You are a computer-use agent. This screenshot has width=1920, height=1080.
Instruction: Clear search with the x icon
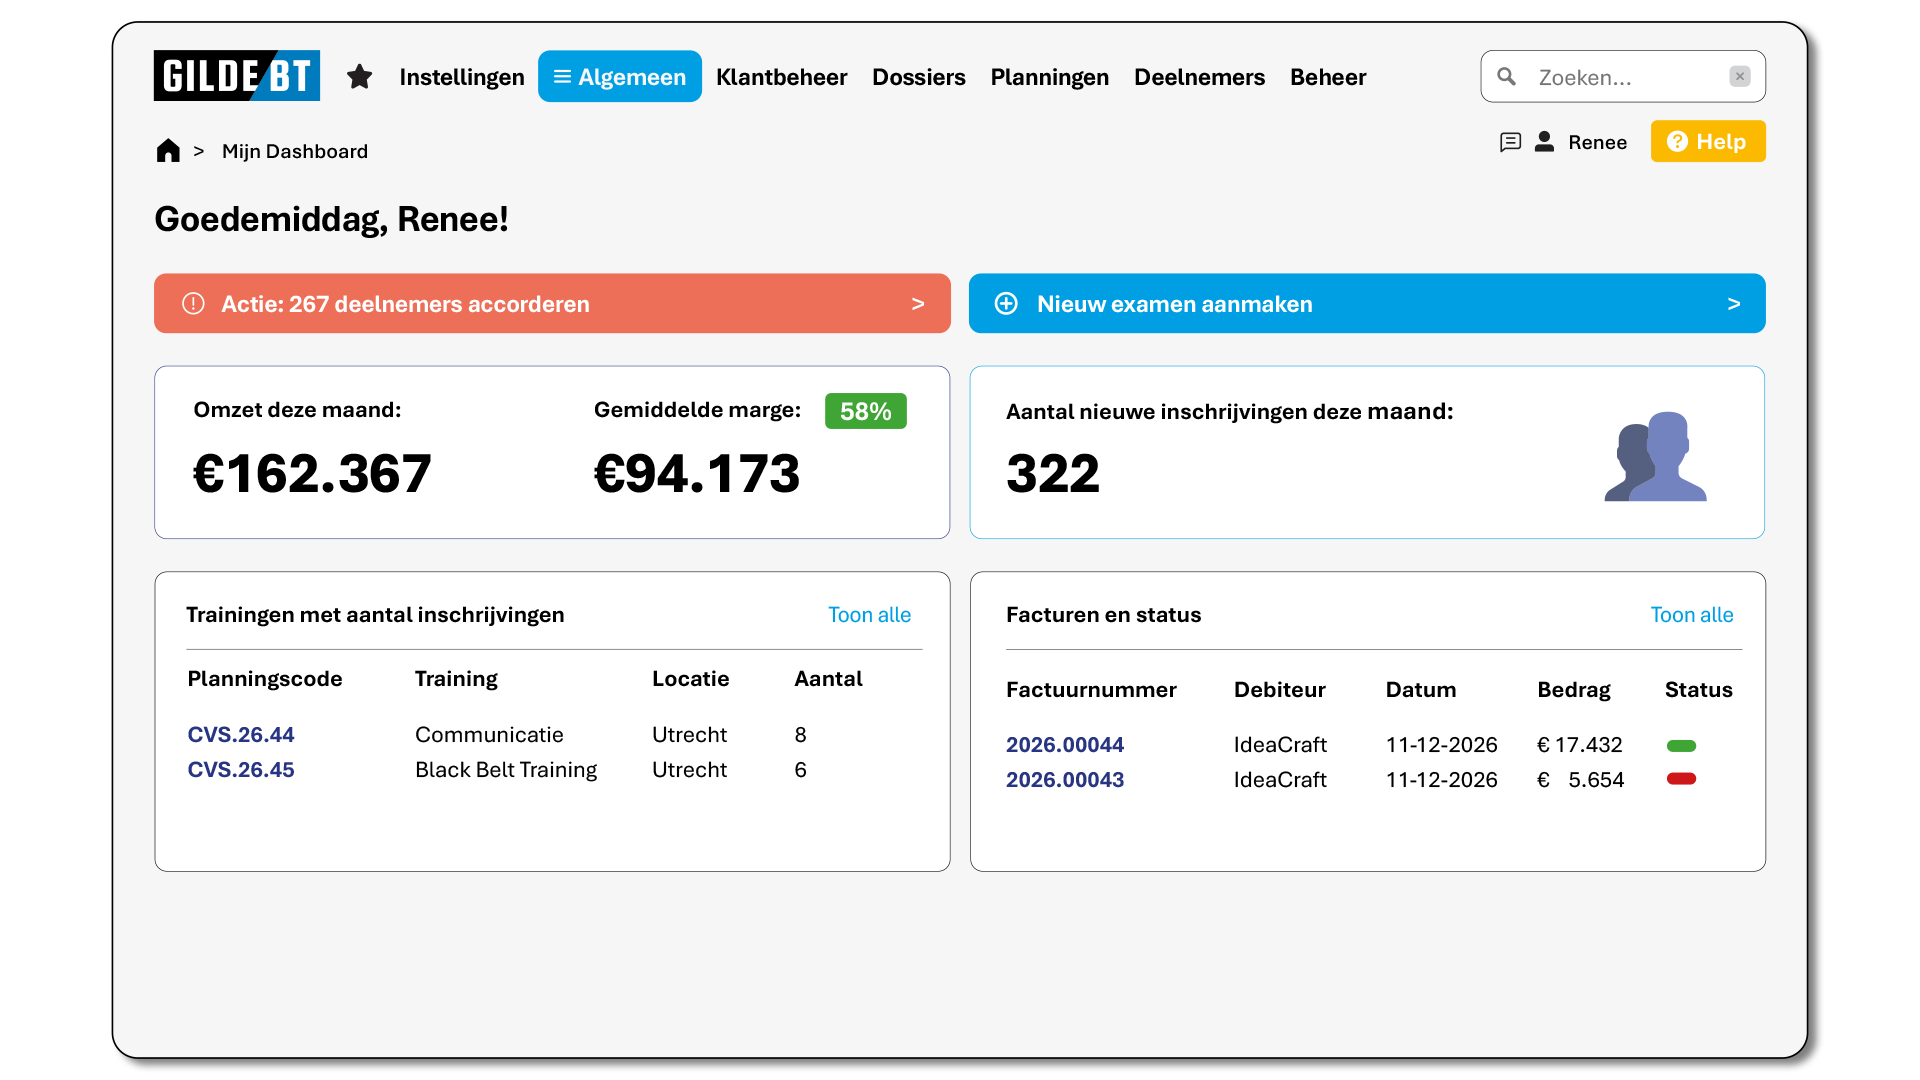point(1740,76)
